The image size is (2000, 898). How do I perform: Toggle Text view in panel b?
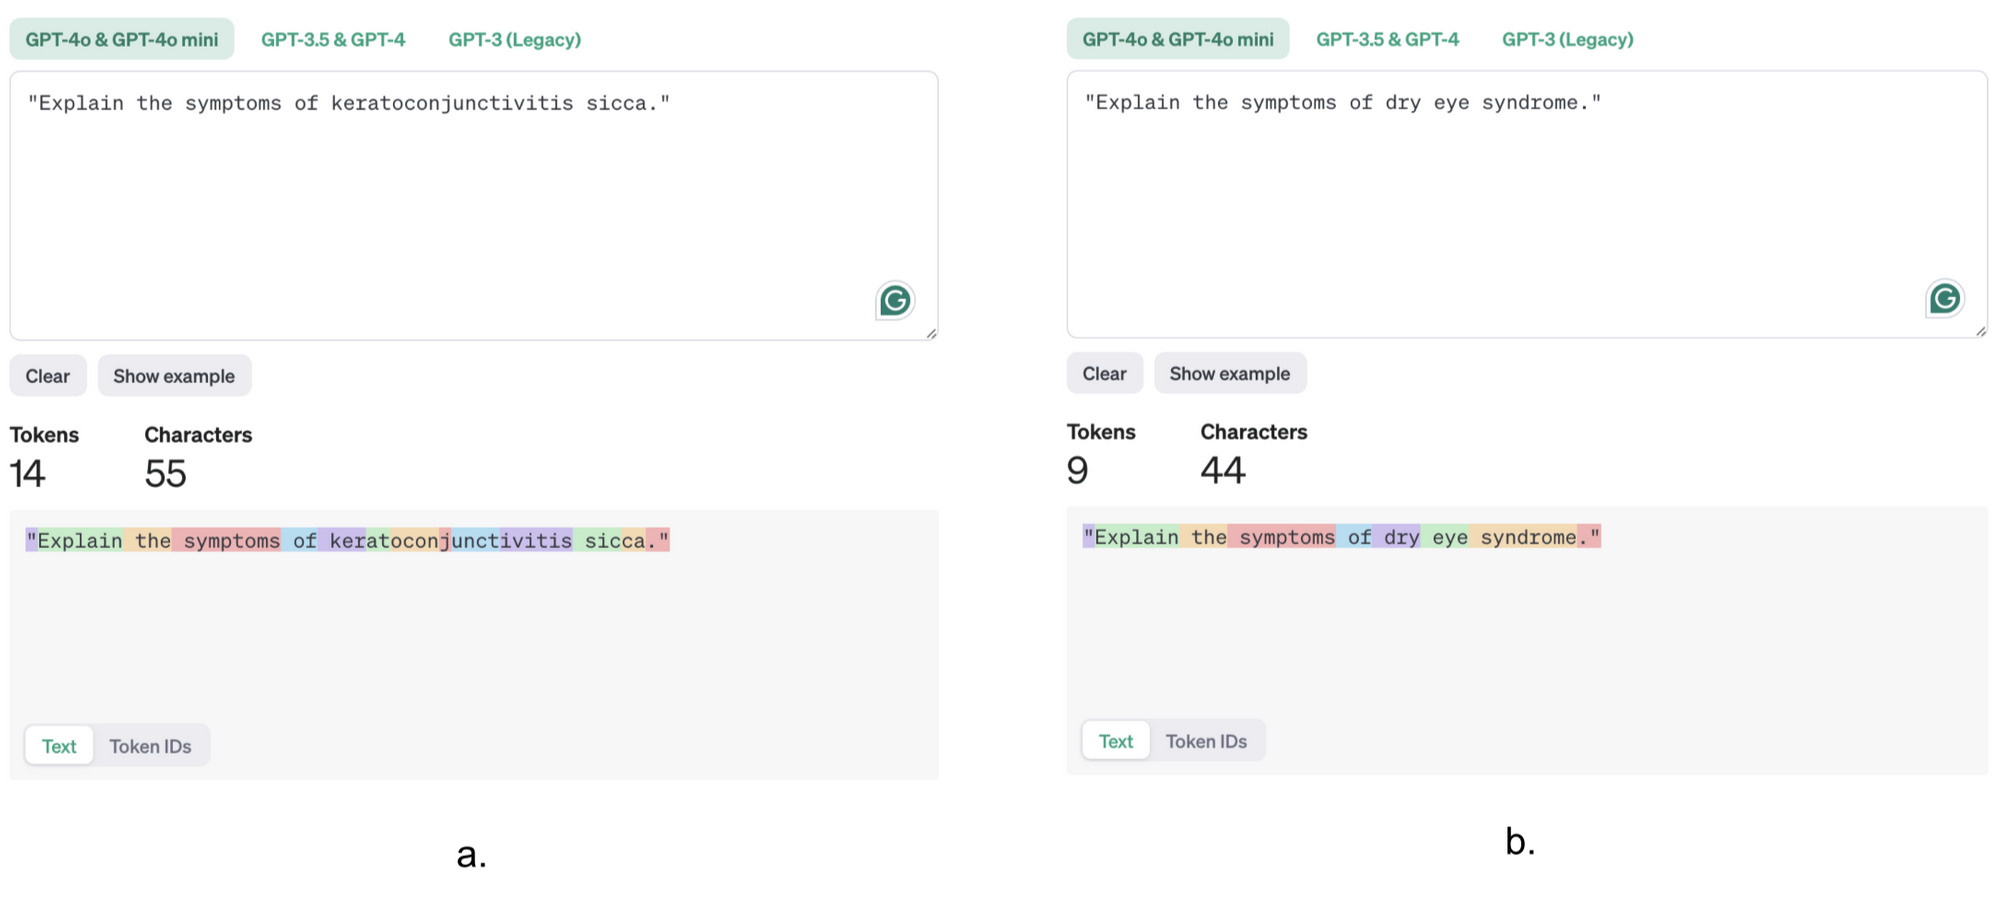1116,741
